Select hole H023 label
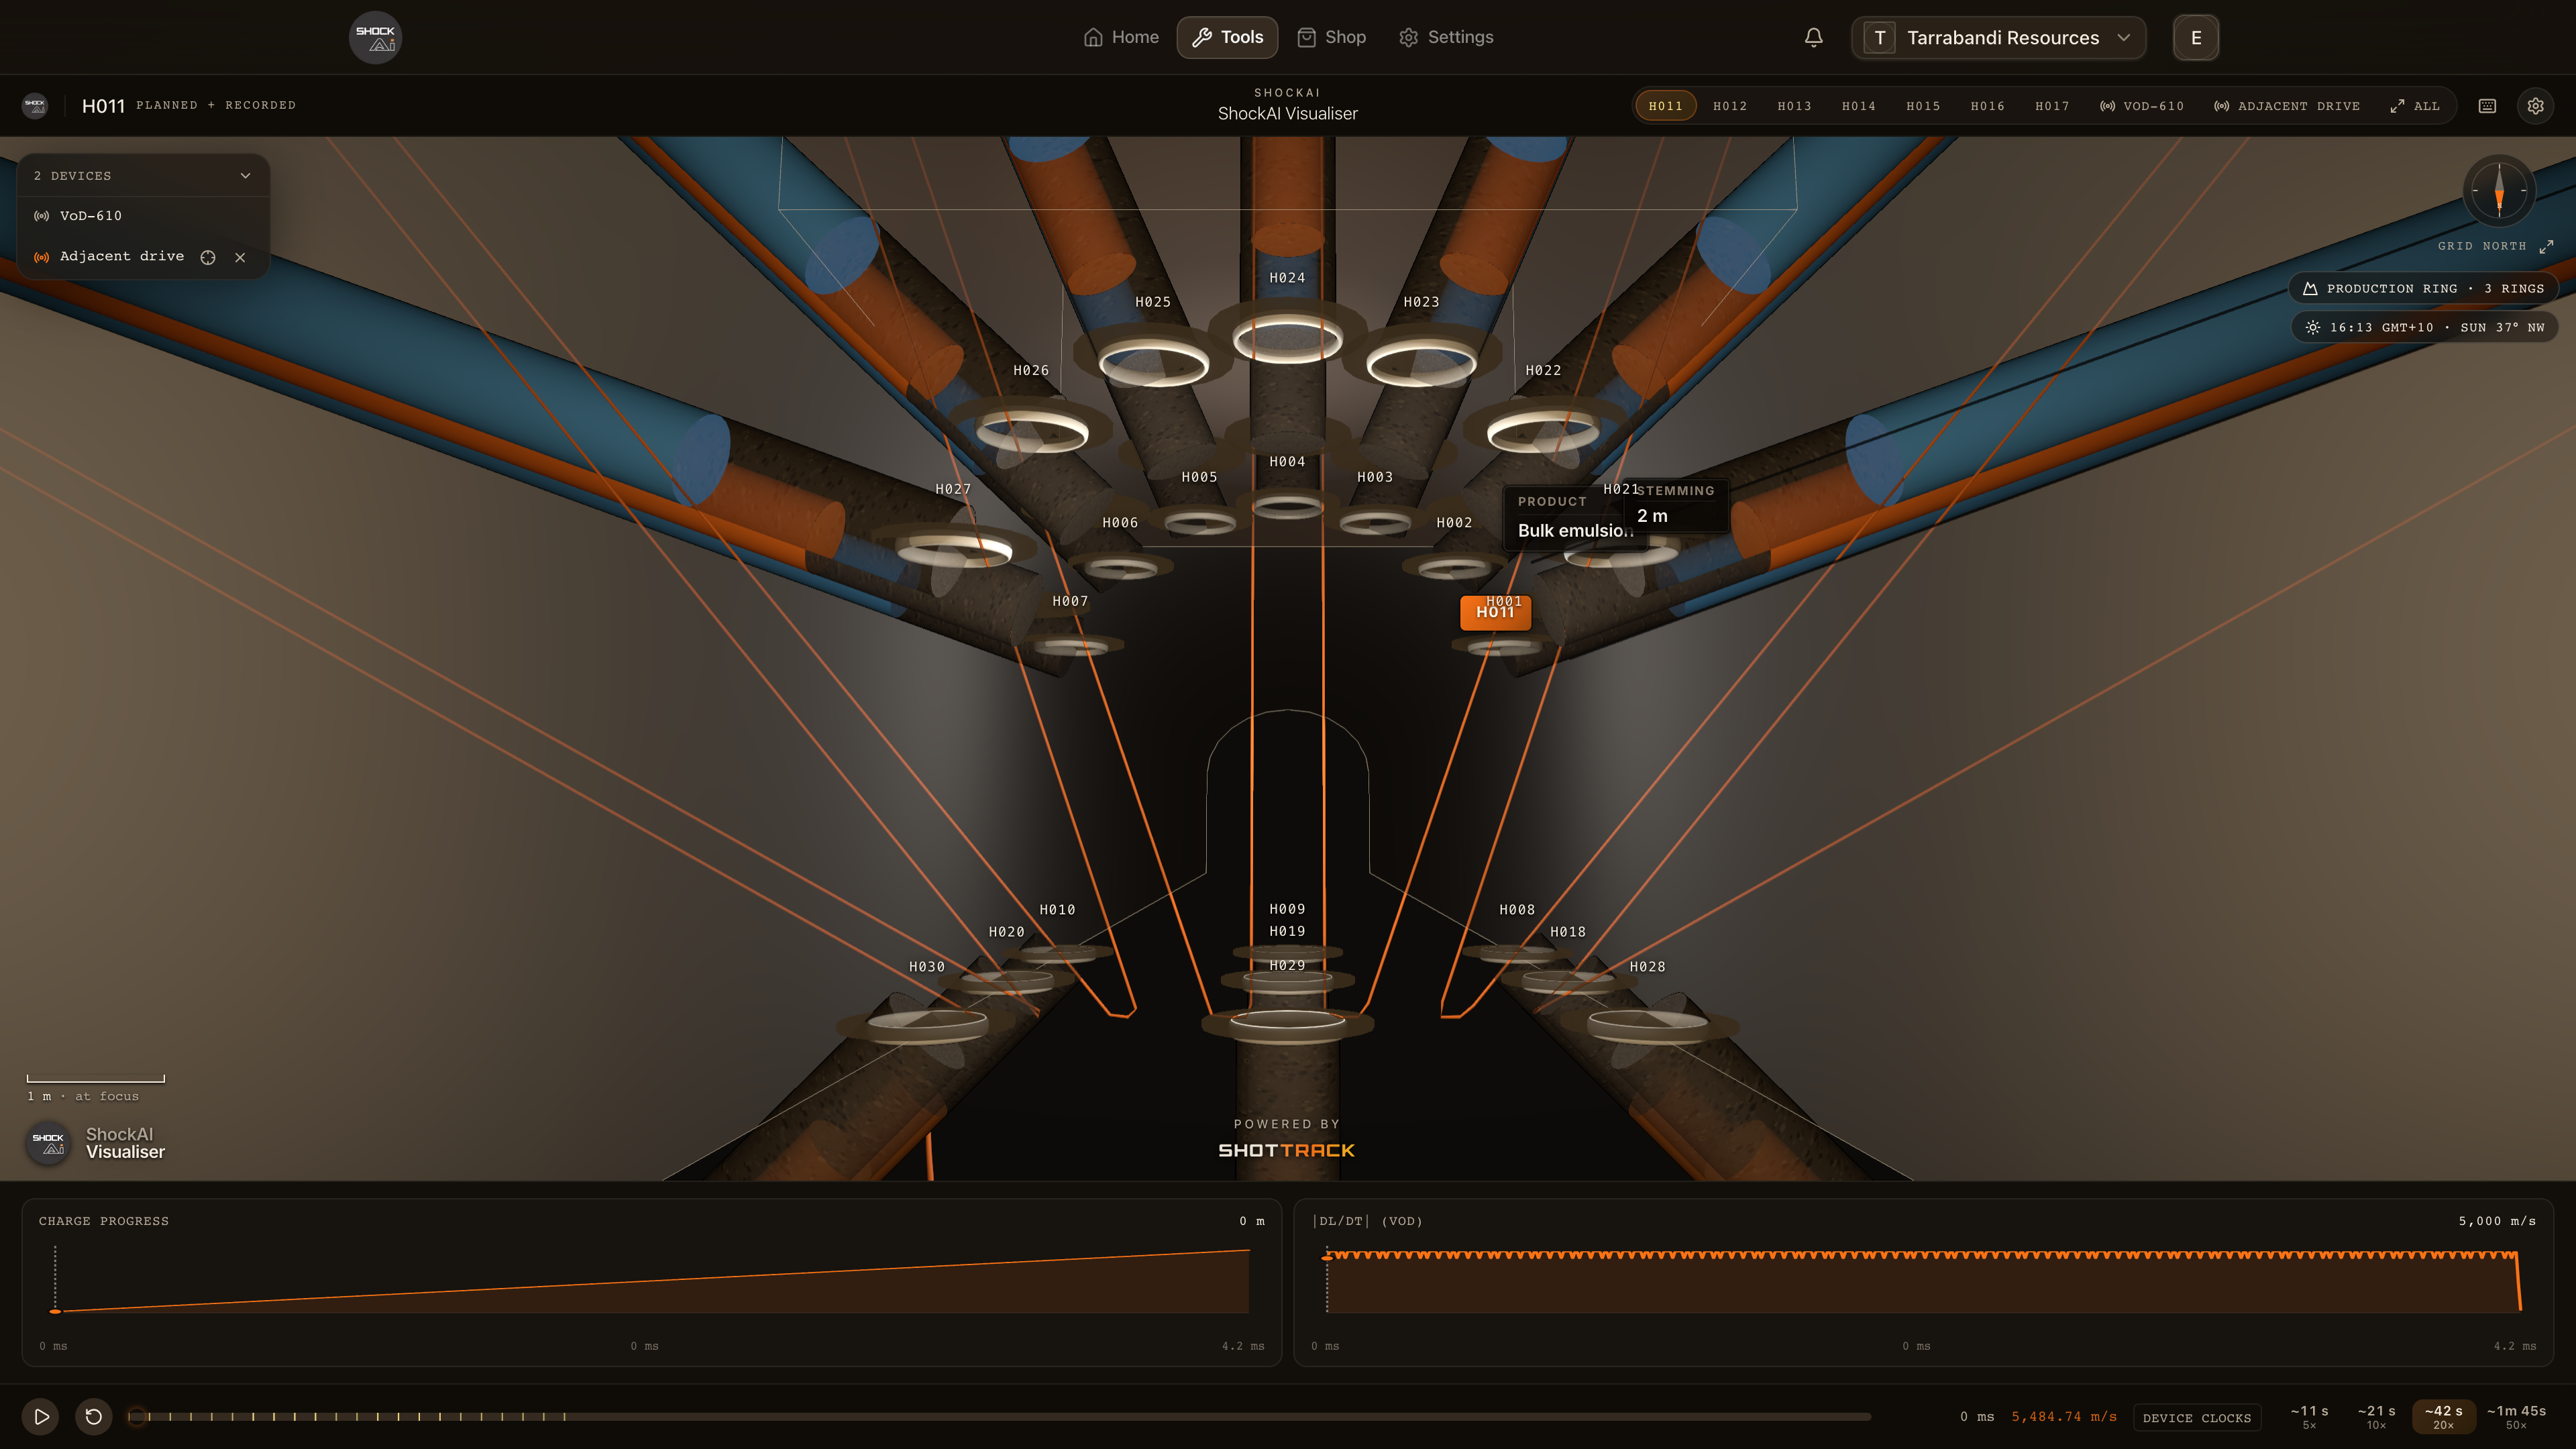 click(1421, 302)
